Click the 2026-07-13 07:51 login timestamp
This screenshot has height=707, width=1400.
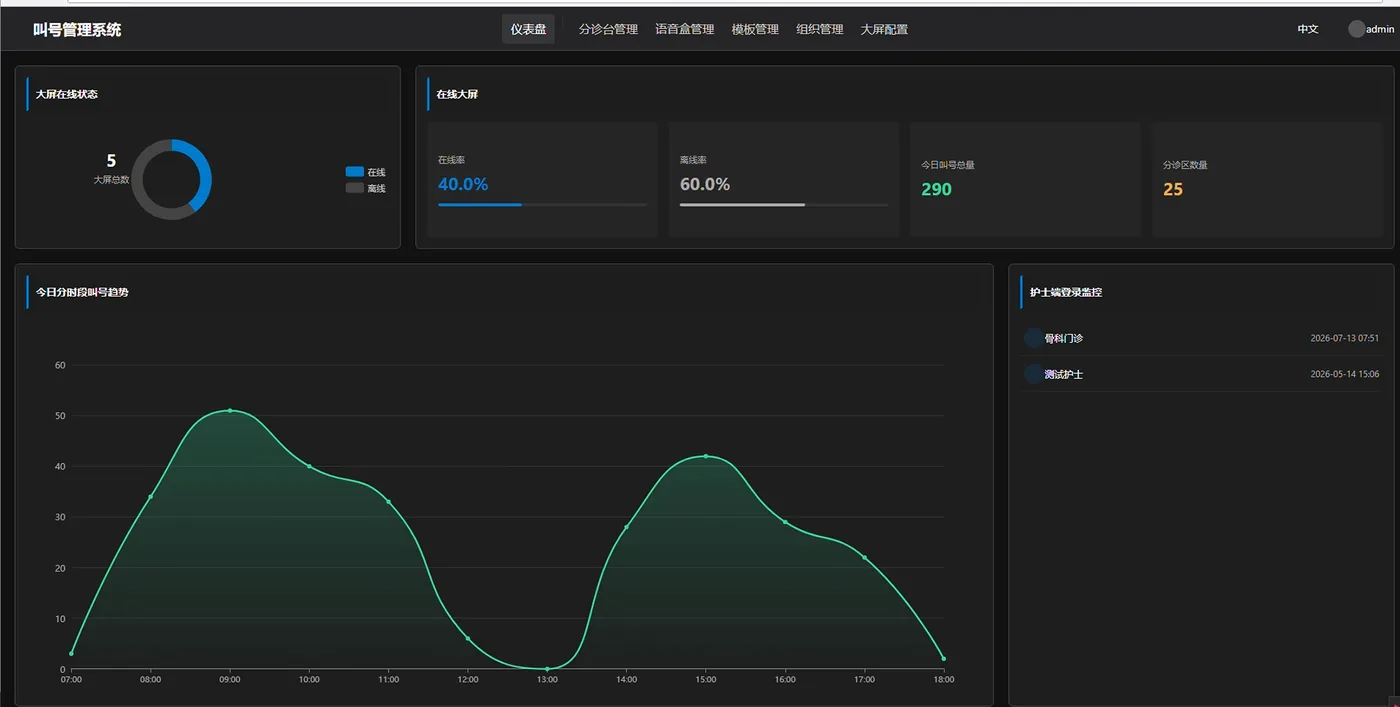click(x=1345, y=338)
